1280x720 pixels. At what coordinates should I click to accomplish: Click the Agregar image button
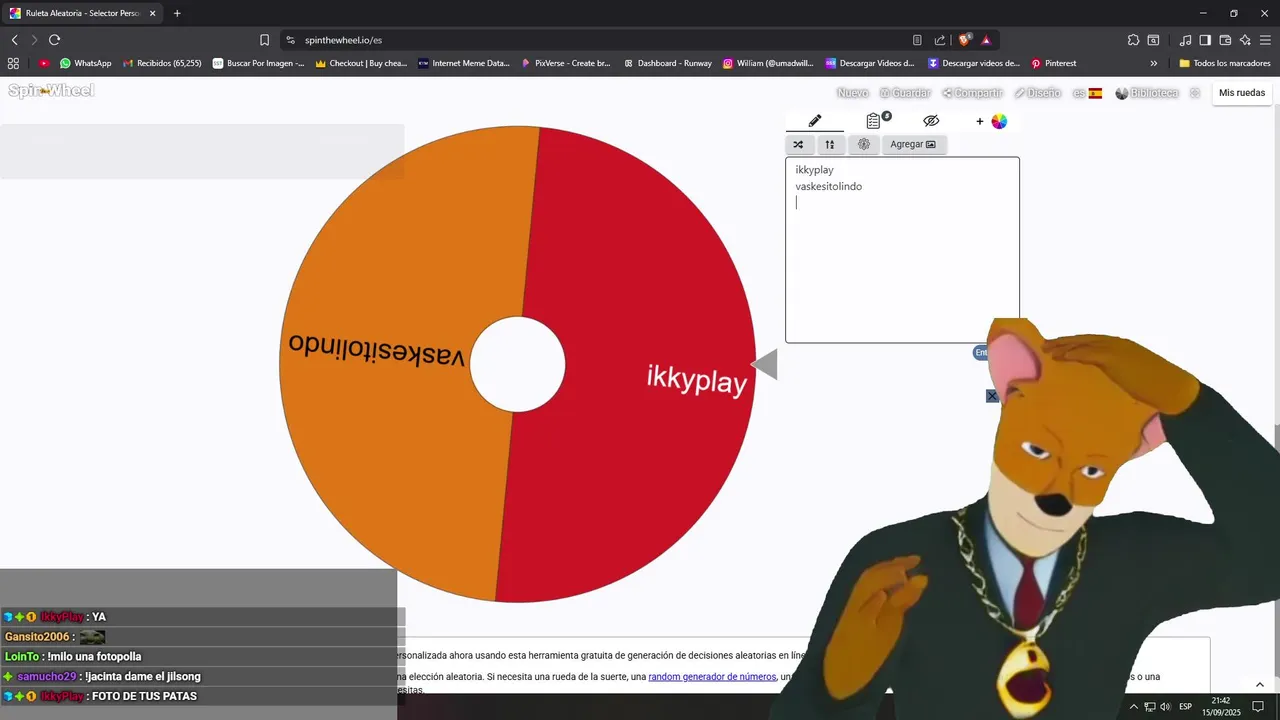coord(913,144)
